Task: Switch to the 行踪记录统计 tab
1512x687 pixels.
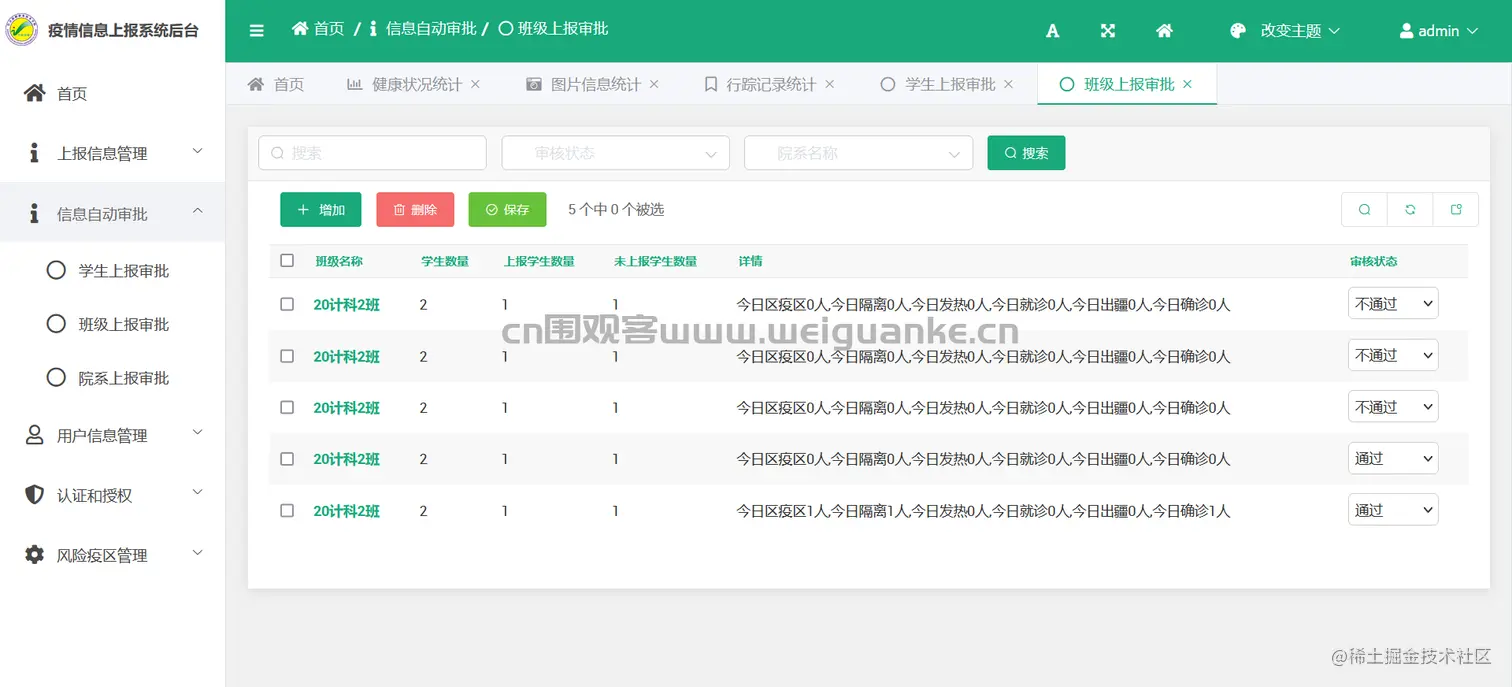Action: coord(770,84)
